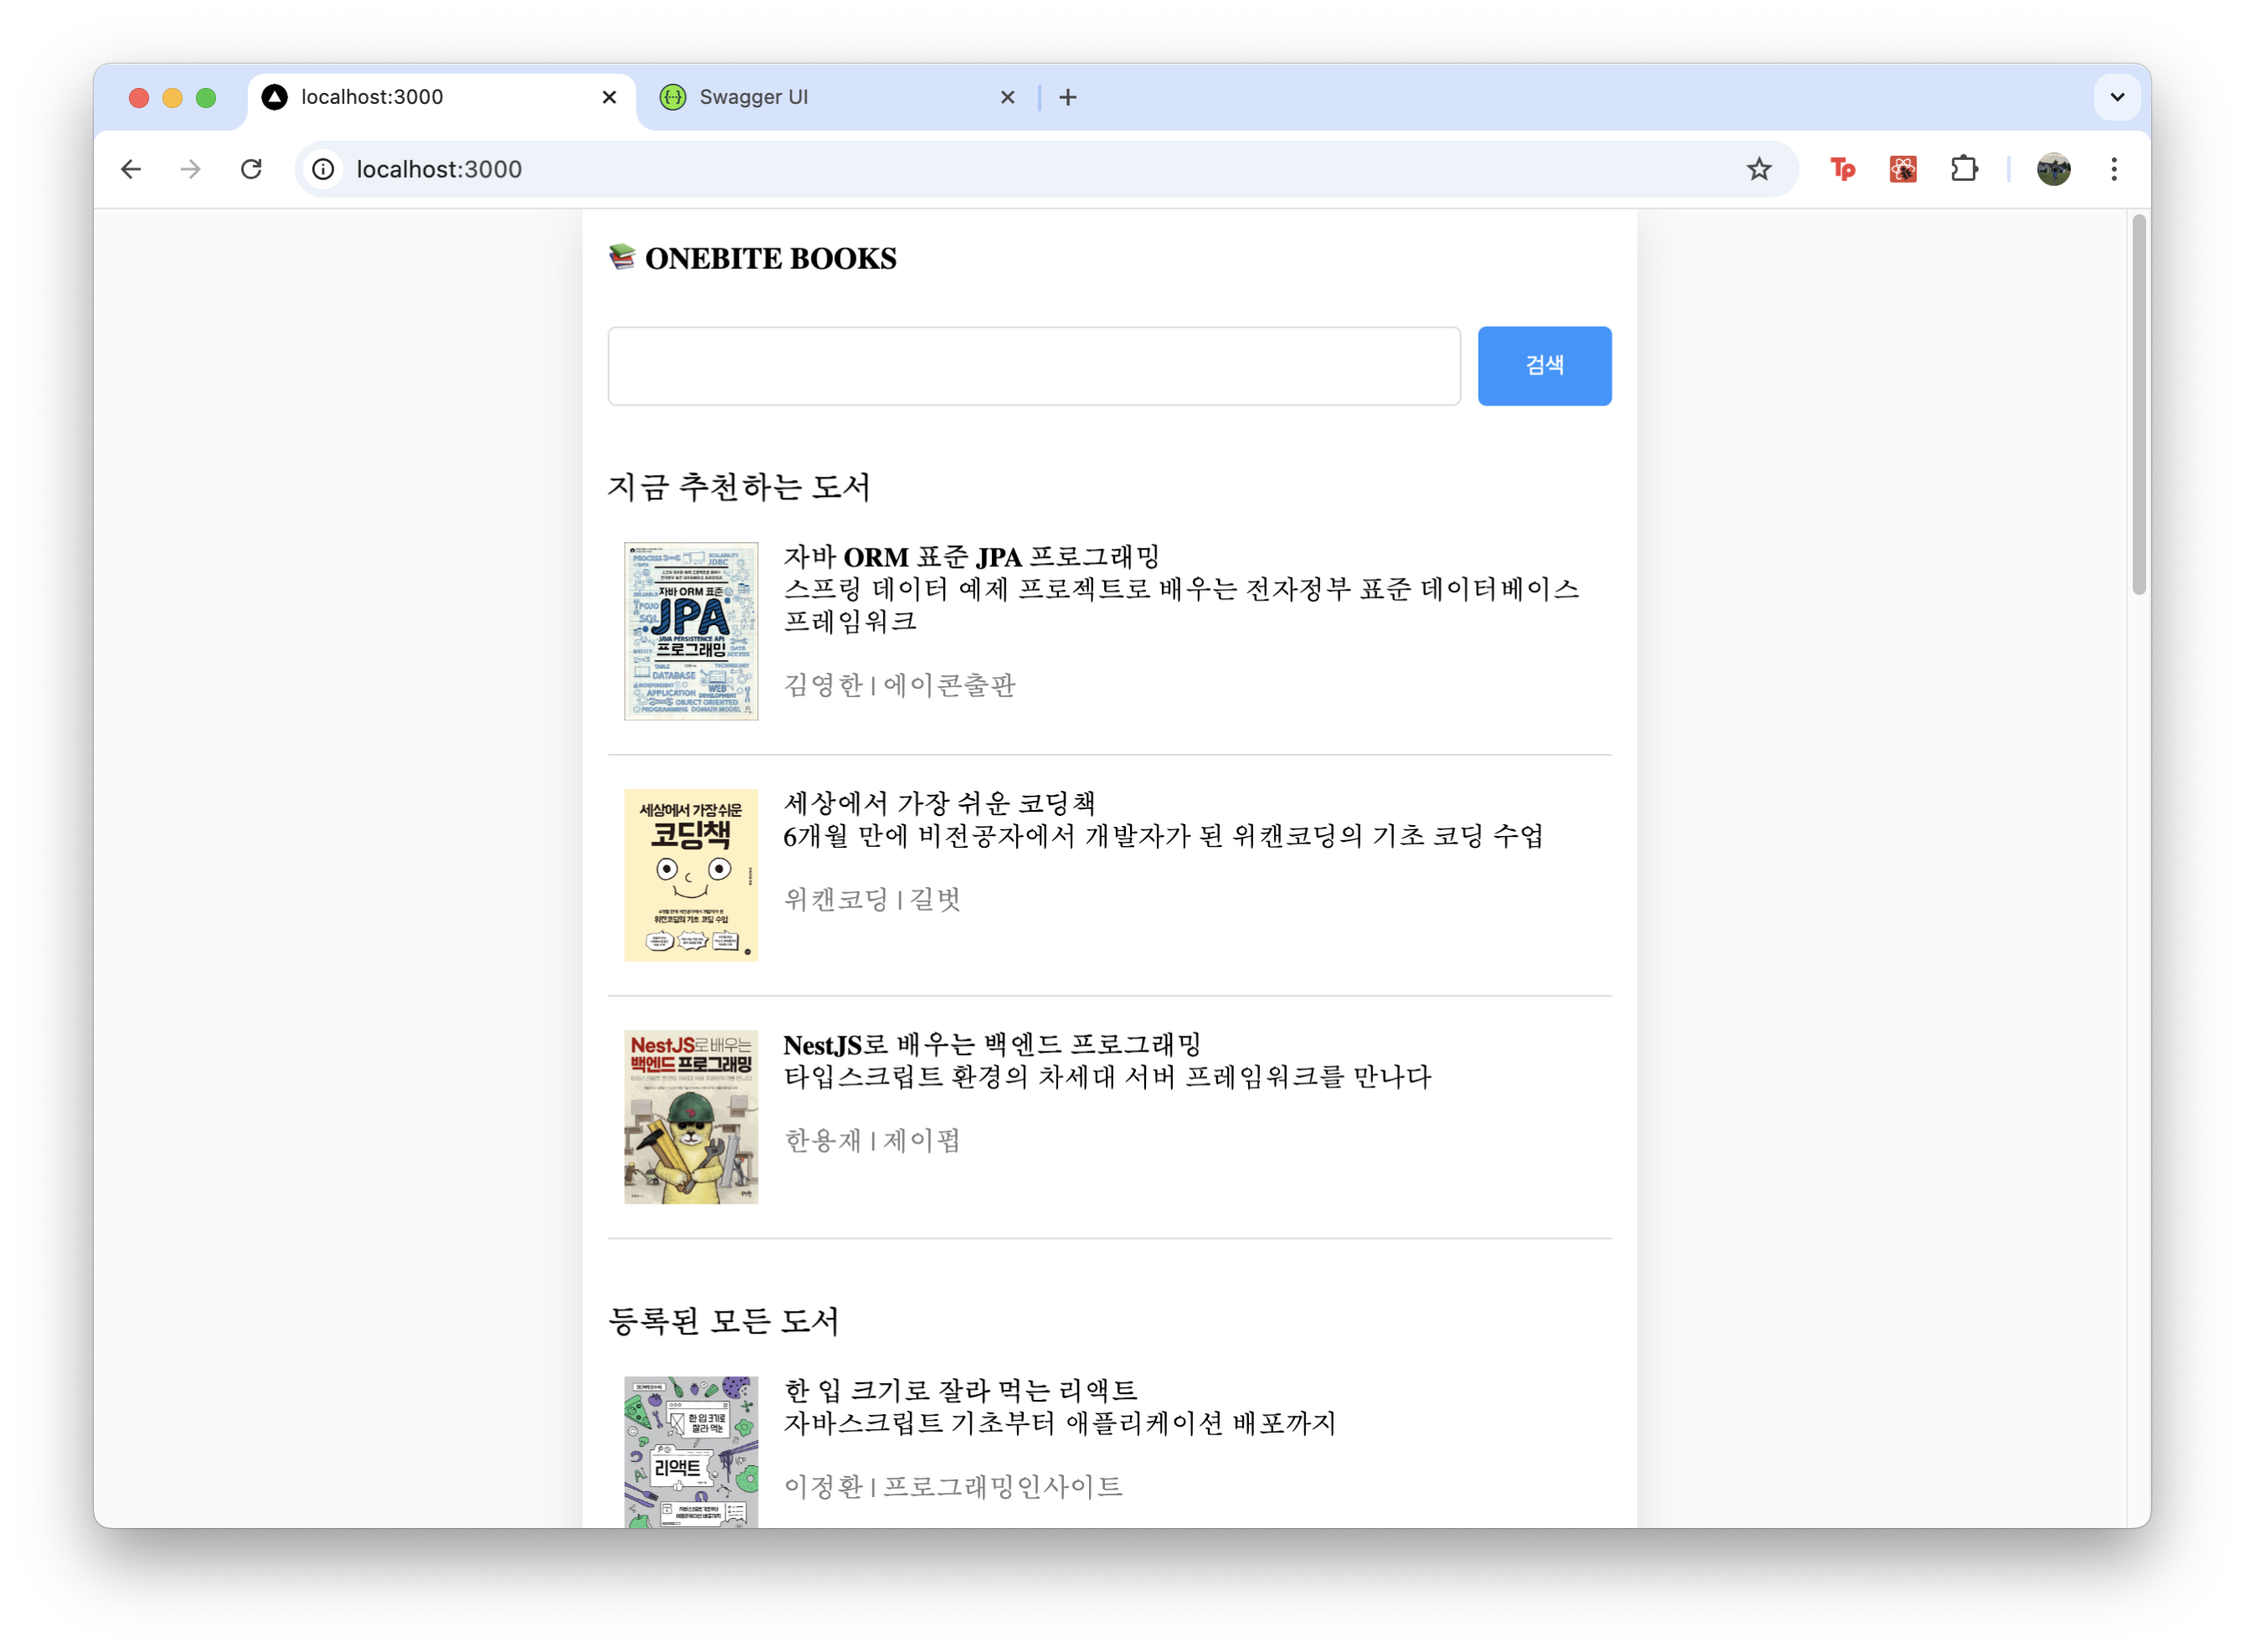
Task: Click the 등록된 모든 도서 heading
Action: click(x=723, y=1321)
